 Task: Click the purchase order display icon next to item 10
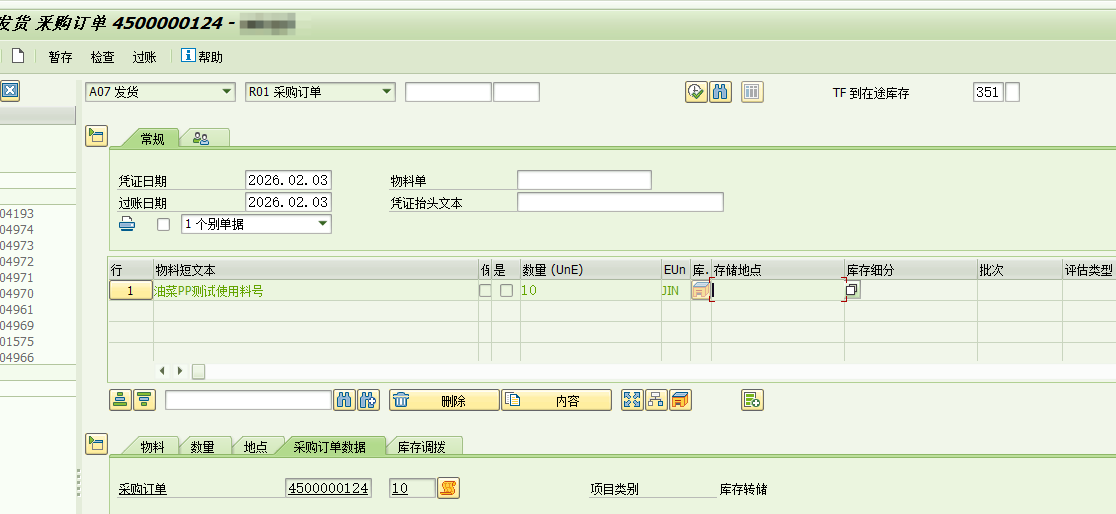point(448,488)
